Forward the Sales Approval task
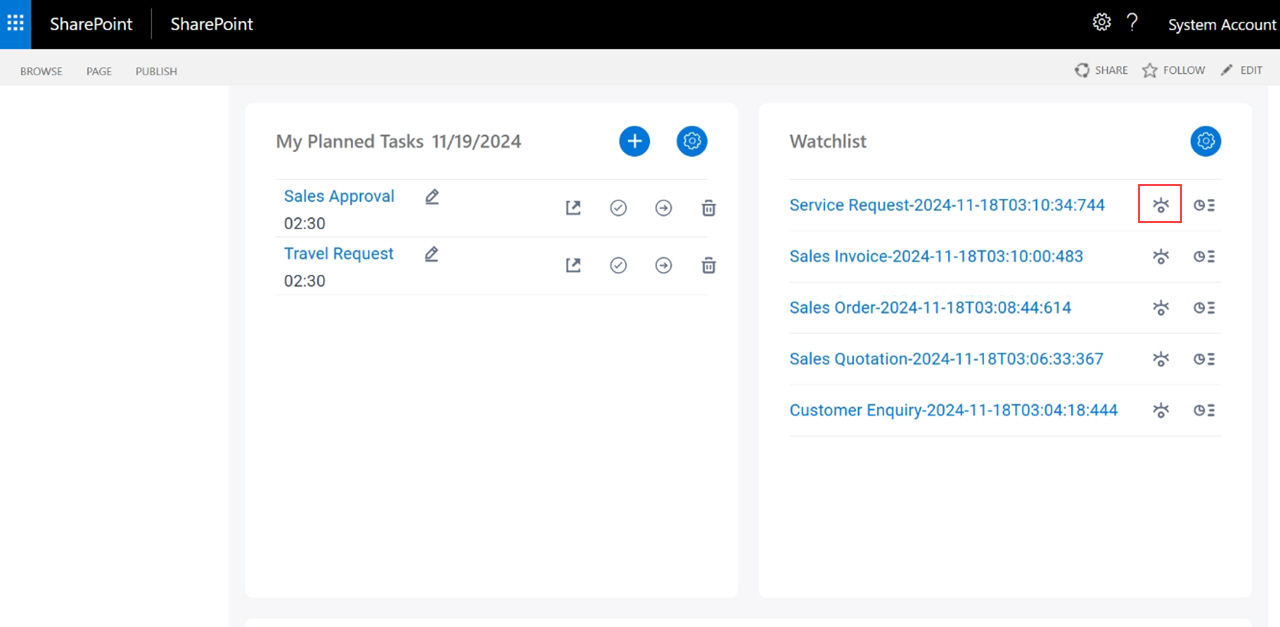The image size is (1280, 627). coord(664,208)
